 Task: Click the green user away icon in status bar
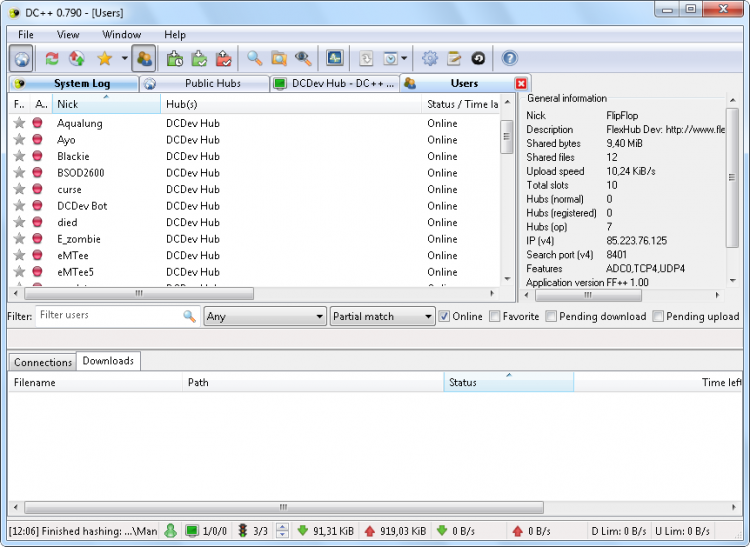[170, 531]
